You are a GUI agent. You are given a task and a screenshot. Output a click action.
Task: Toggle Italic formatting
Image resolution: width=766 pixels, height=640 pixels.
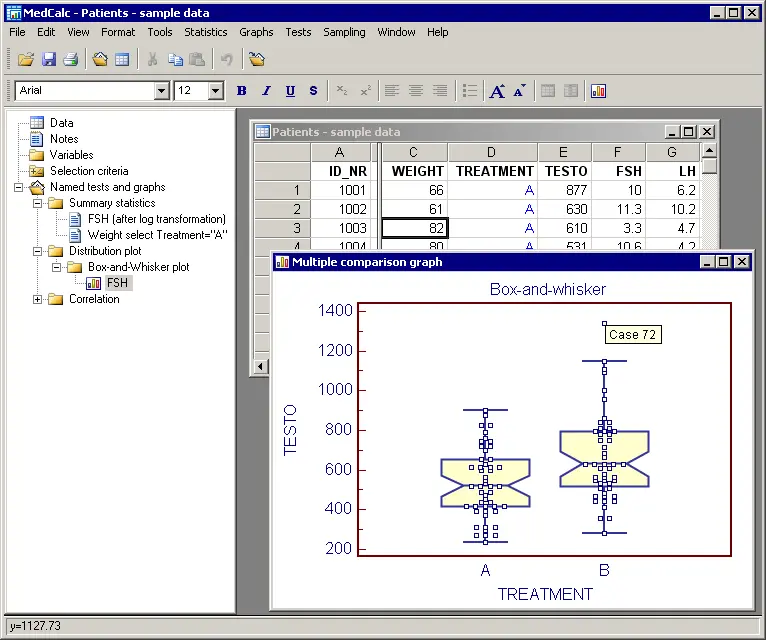(266, 91)
